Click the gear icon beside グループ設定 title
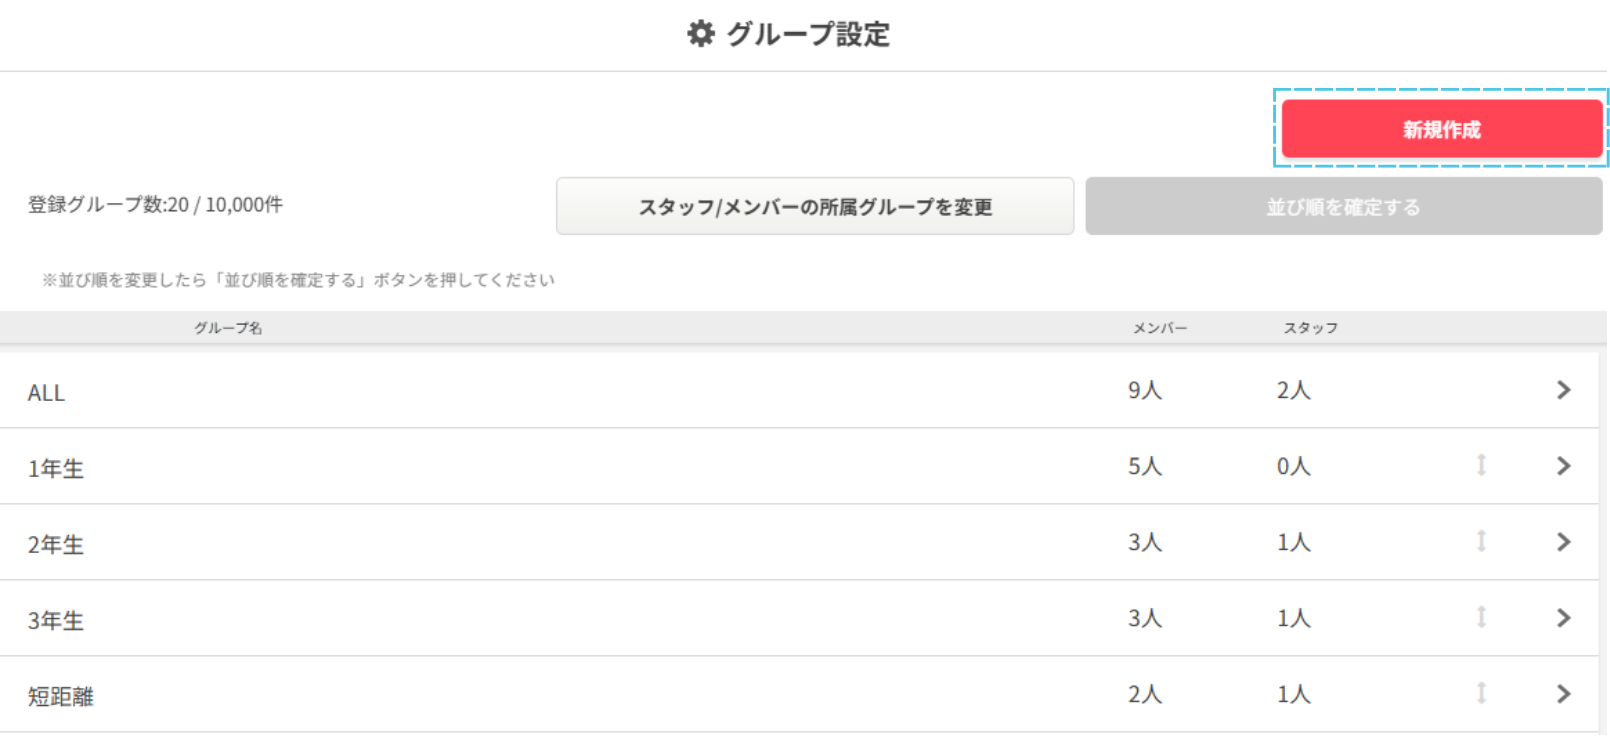The width and height of the screenshot is (1610, 736). pos(701,34)
